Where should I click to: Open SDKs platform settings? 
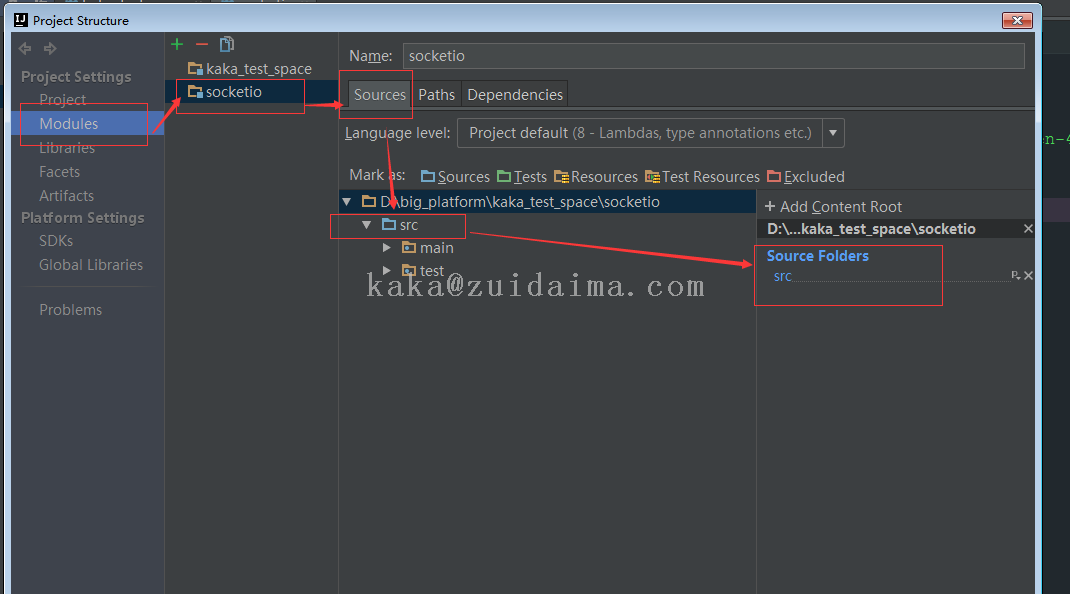56,241
